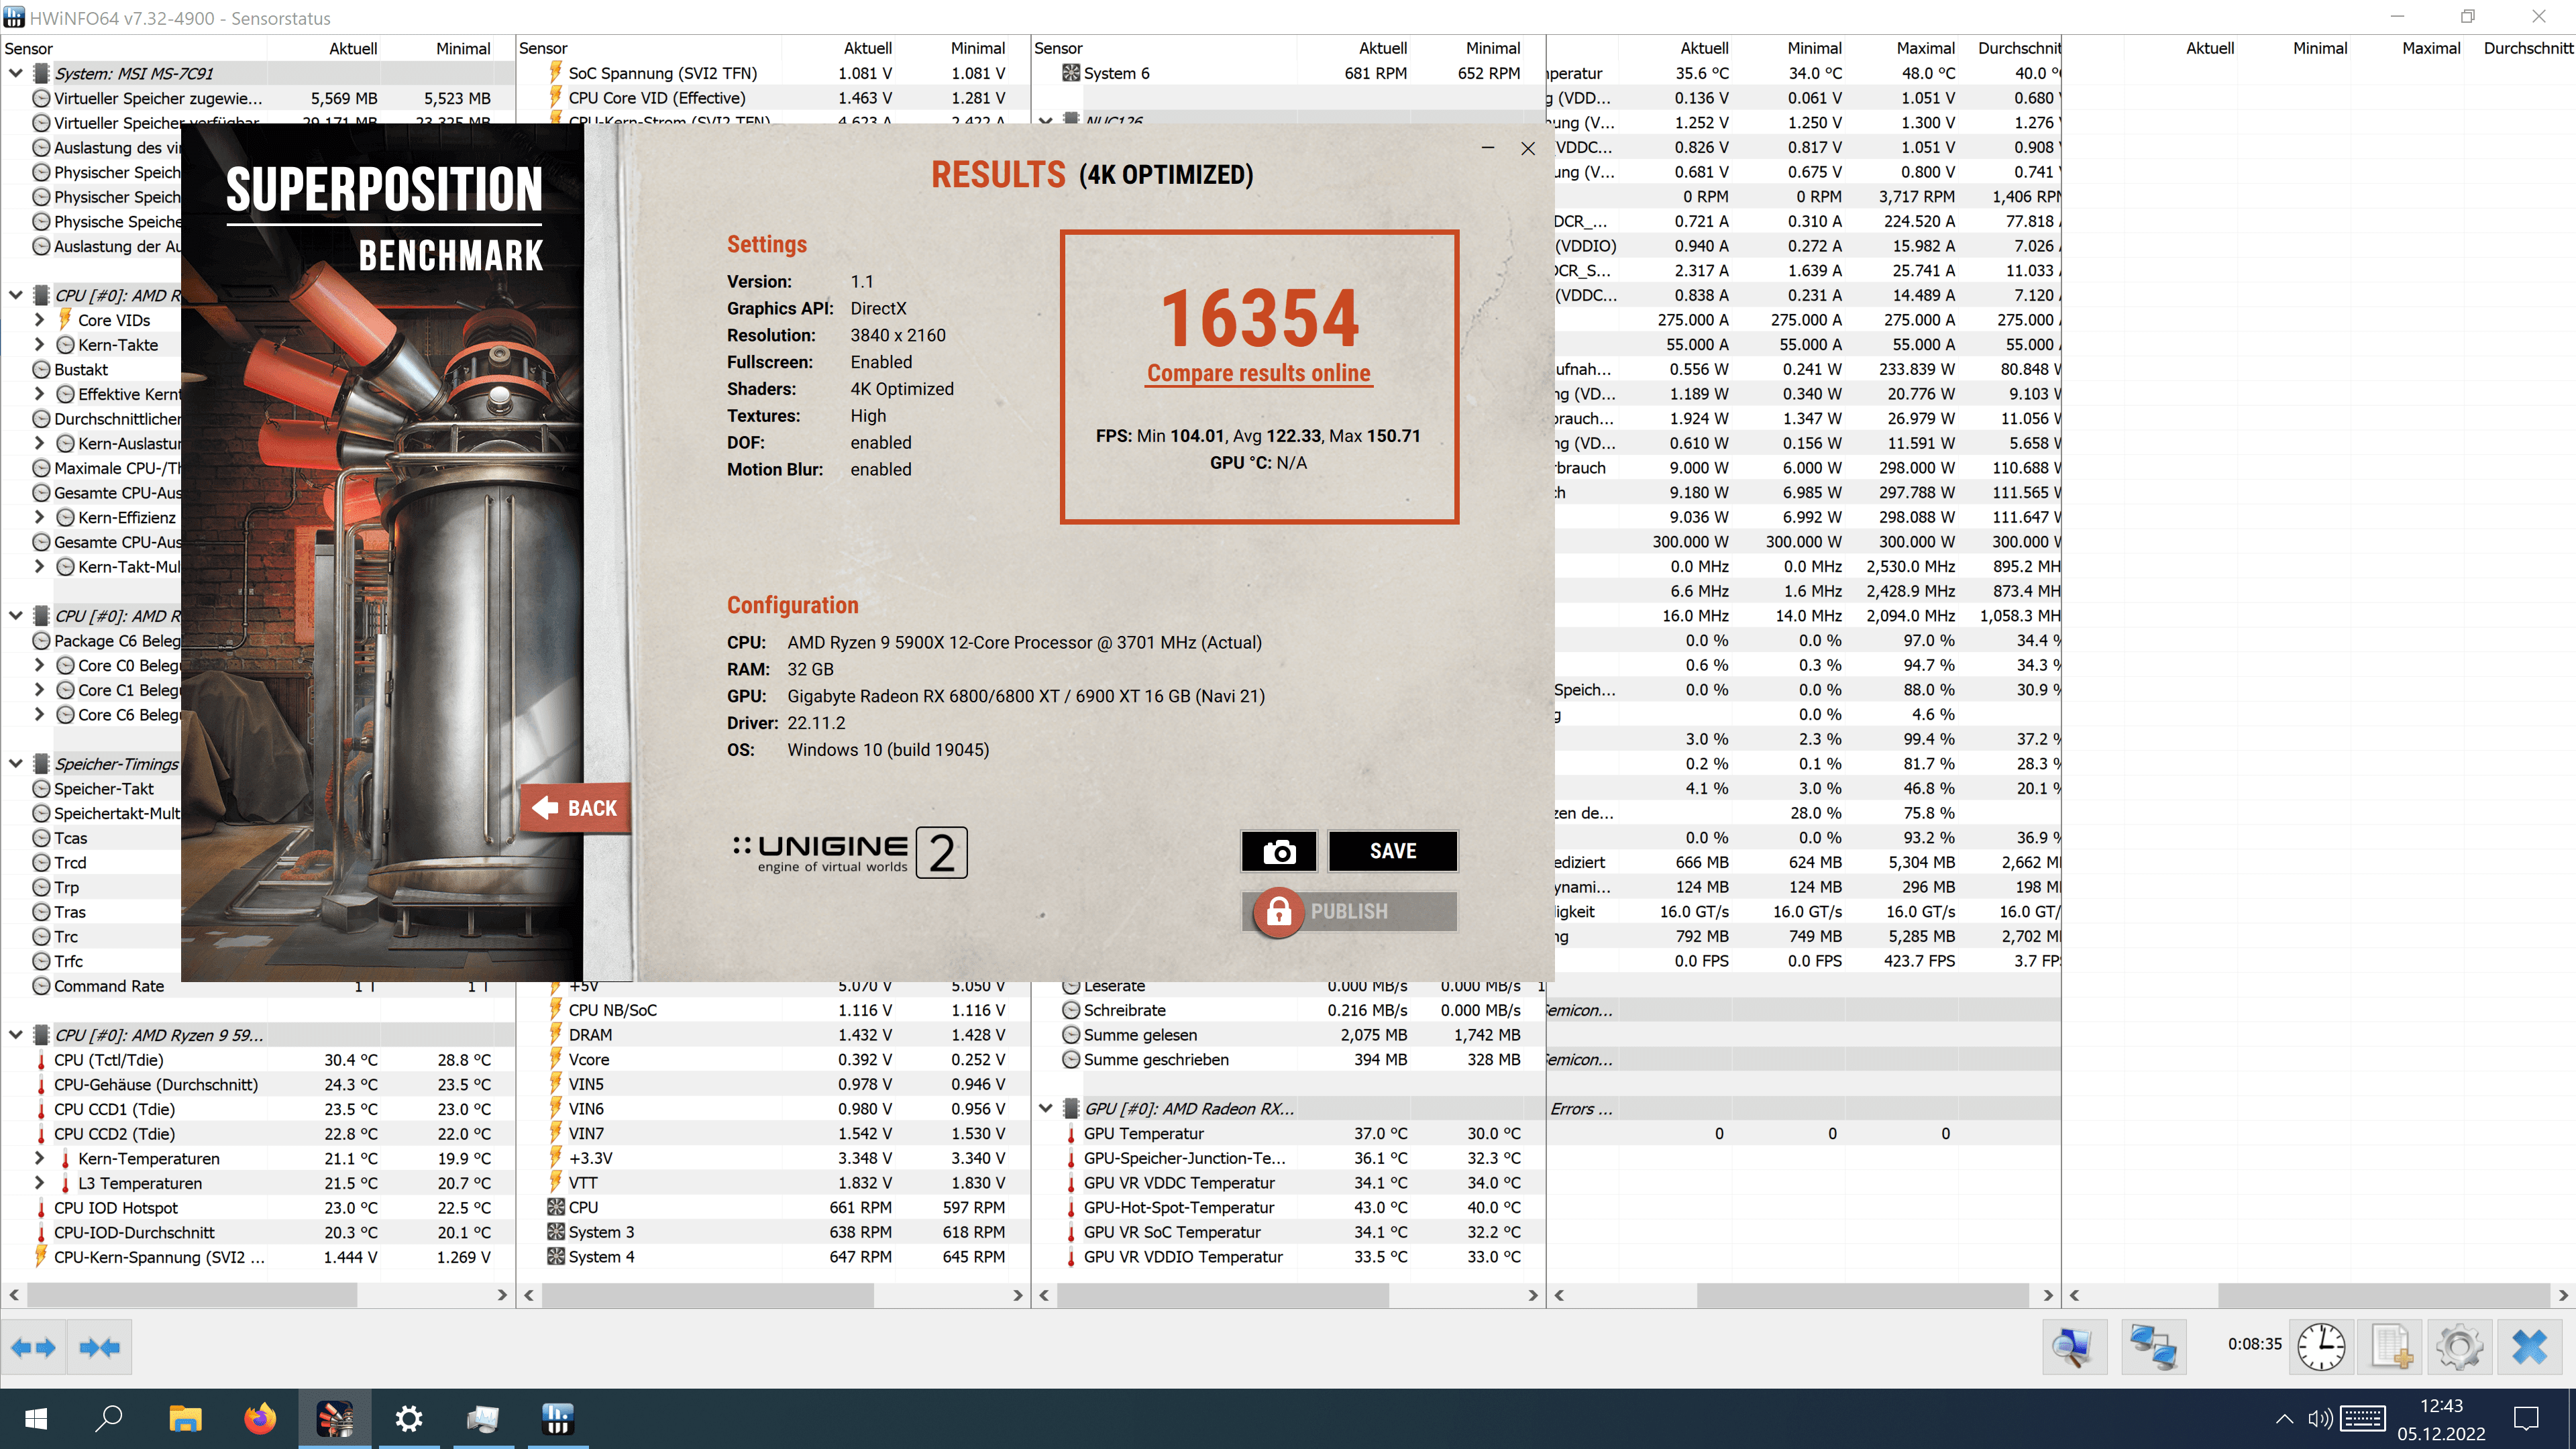The image size is (2576, 1449).
Task: Expand Kern-Temperaturen node
Action: pyautogui.click(x=40, y=1158)
